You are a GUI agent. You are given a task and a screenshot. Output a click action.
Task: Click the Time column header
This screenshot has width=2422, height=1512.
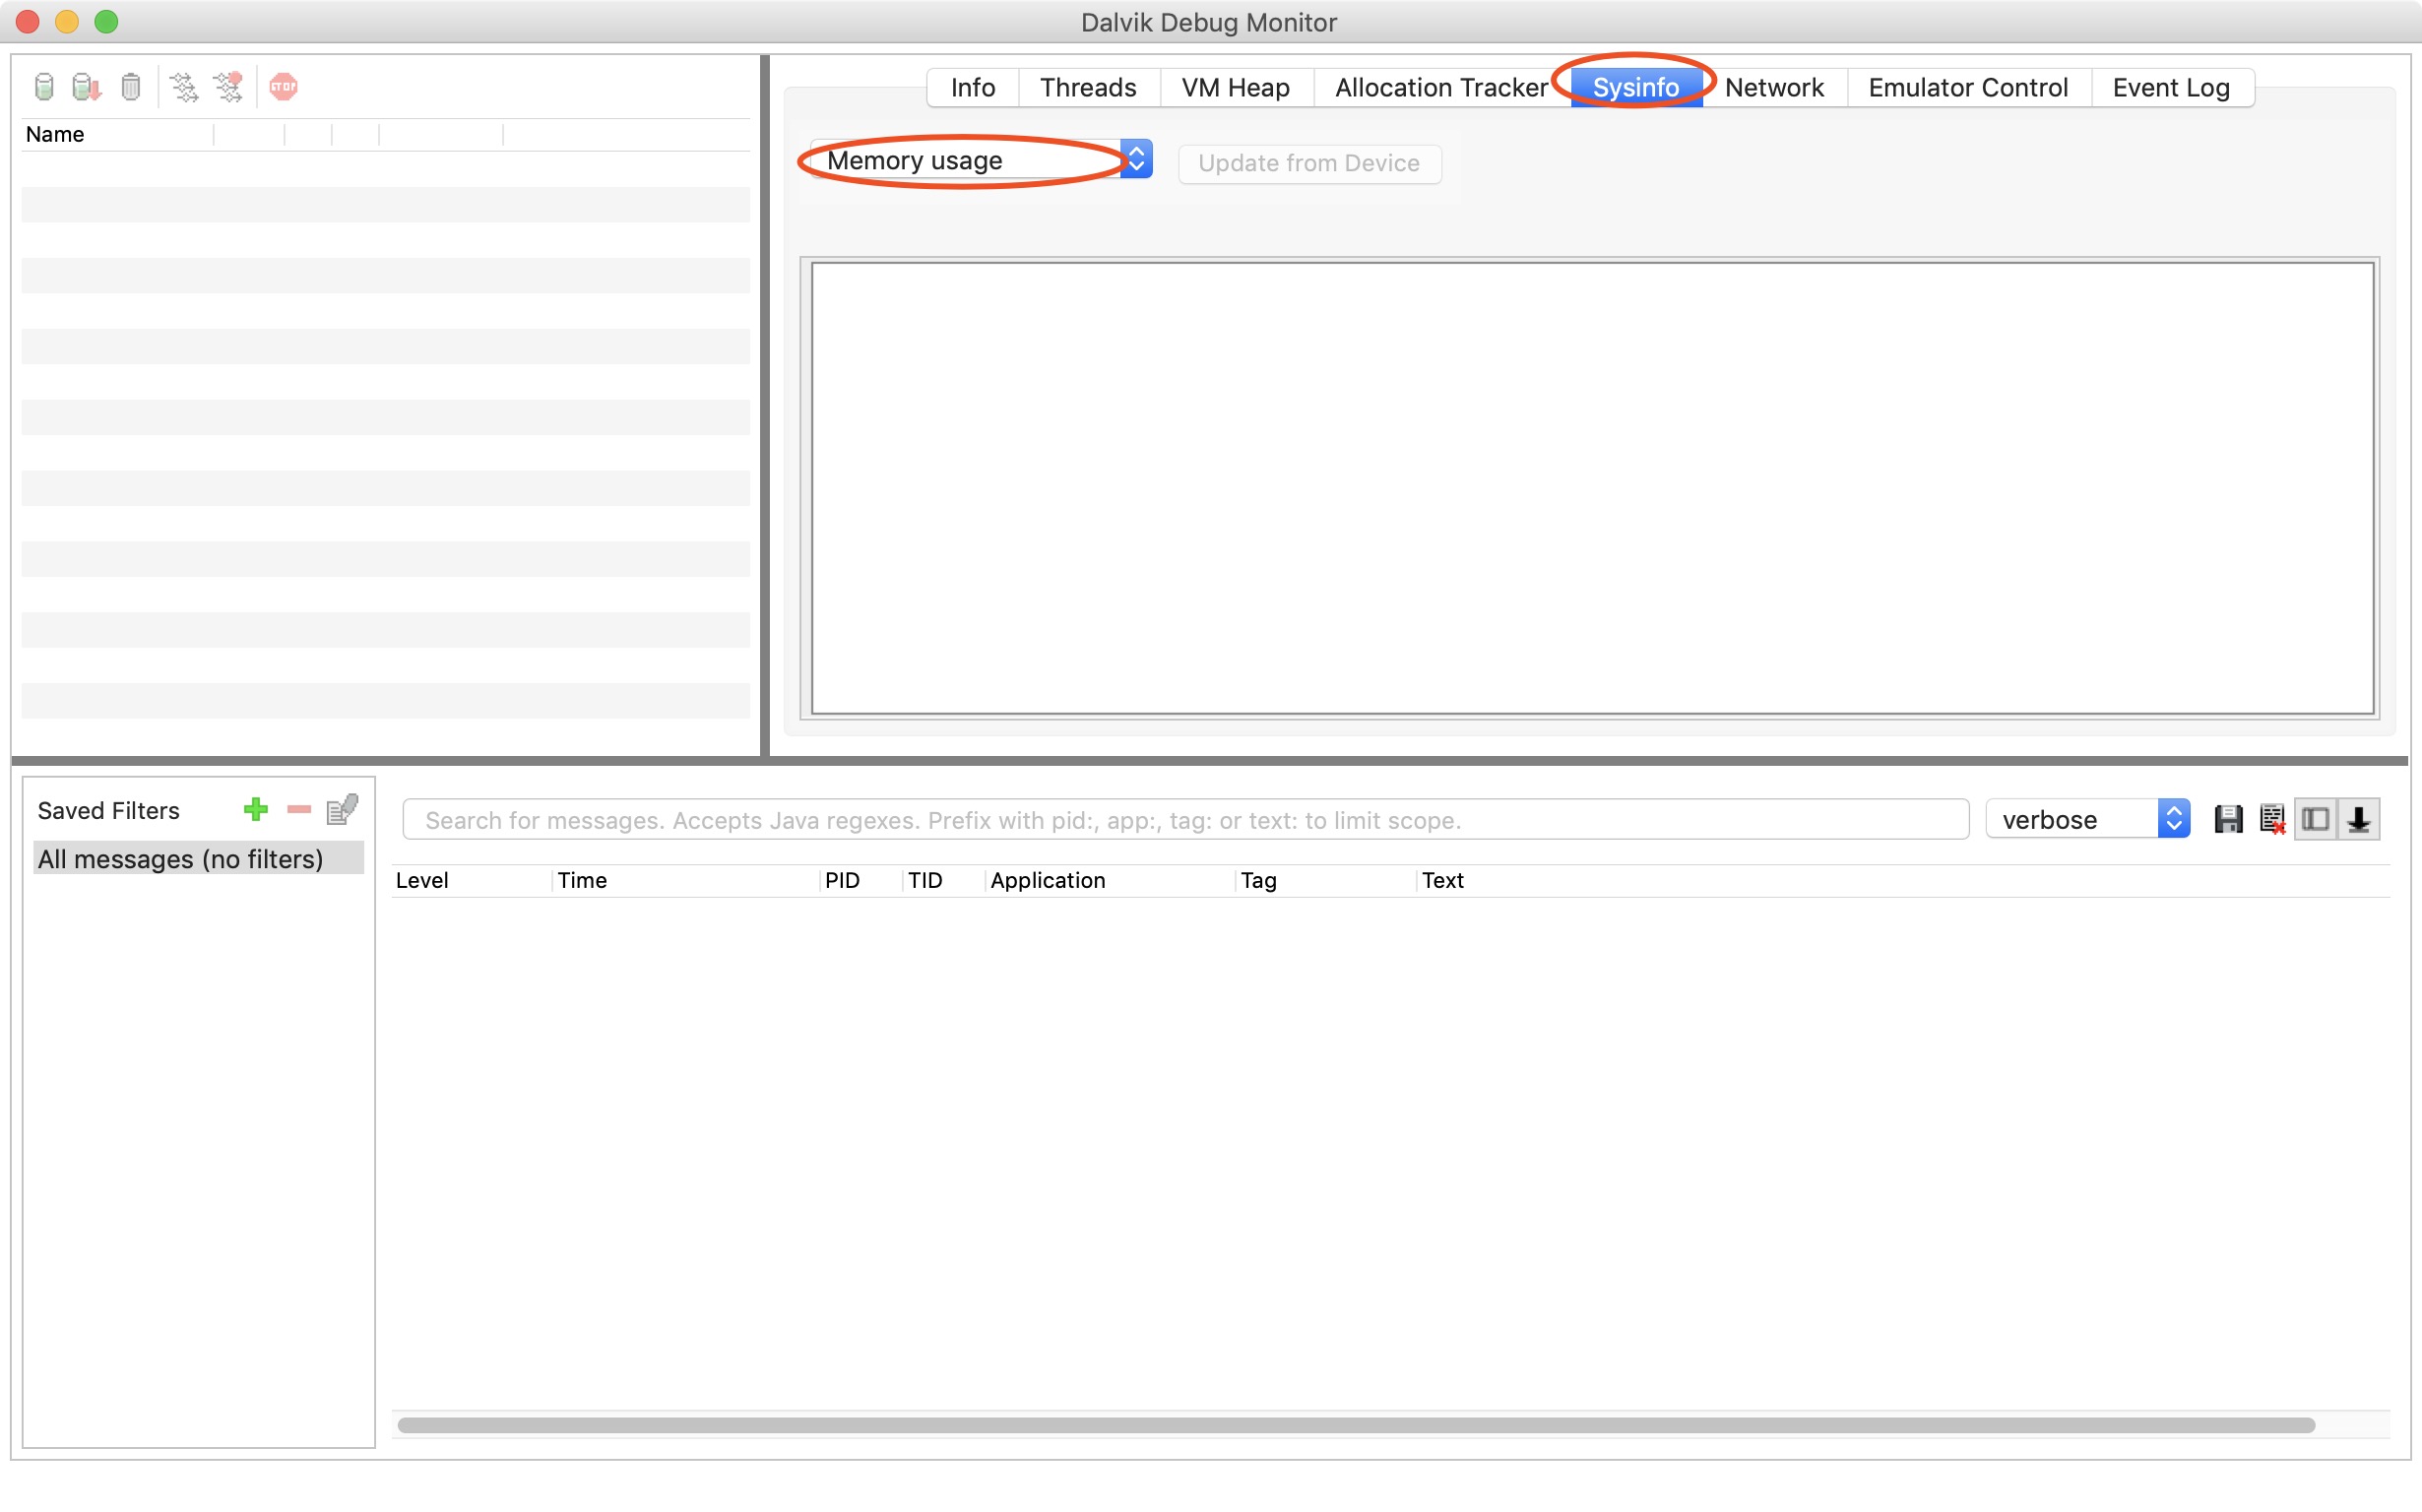[685, 880]
